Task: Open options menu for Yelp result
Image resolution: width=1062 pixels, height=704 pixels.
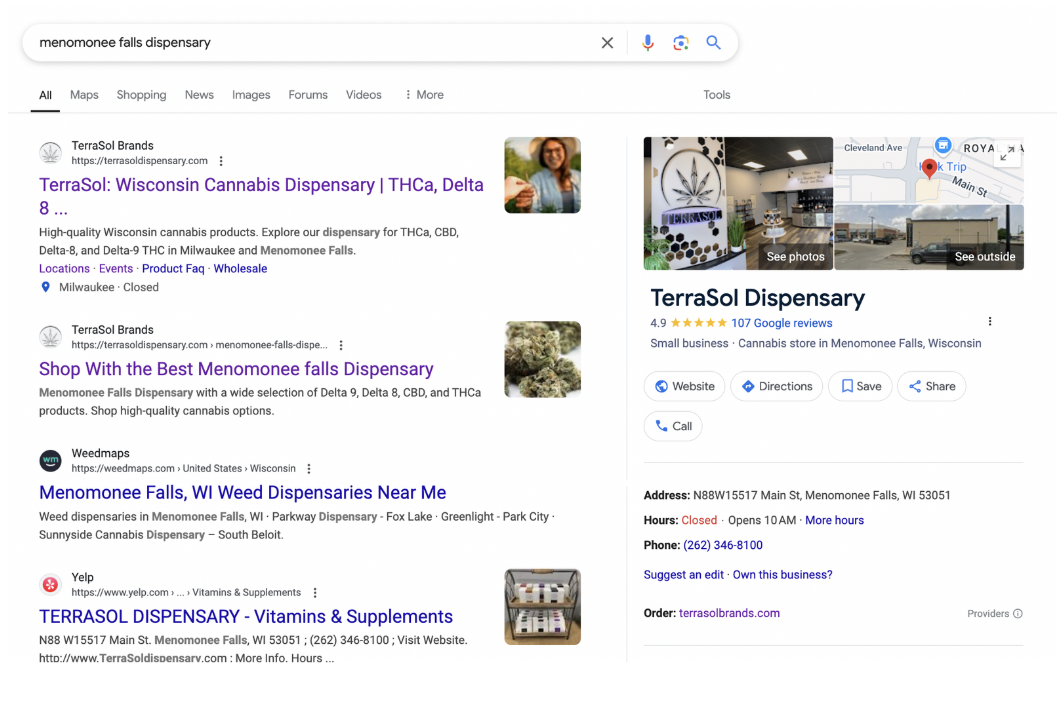Action: (315, 593)
